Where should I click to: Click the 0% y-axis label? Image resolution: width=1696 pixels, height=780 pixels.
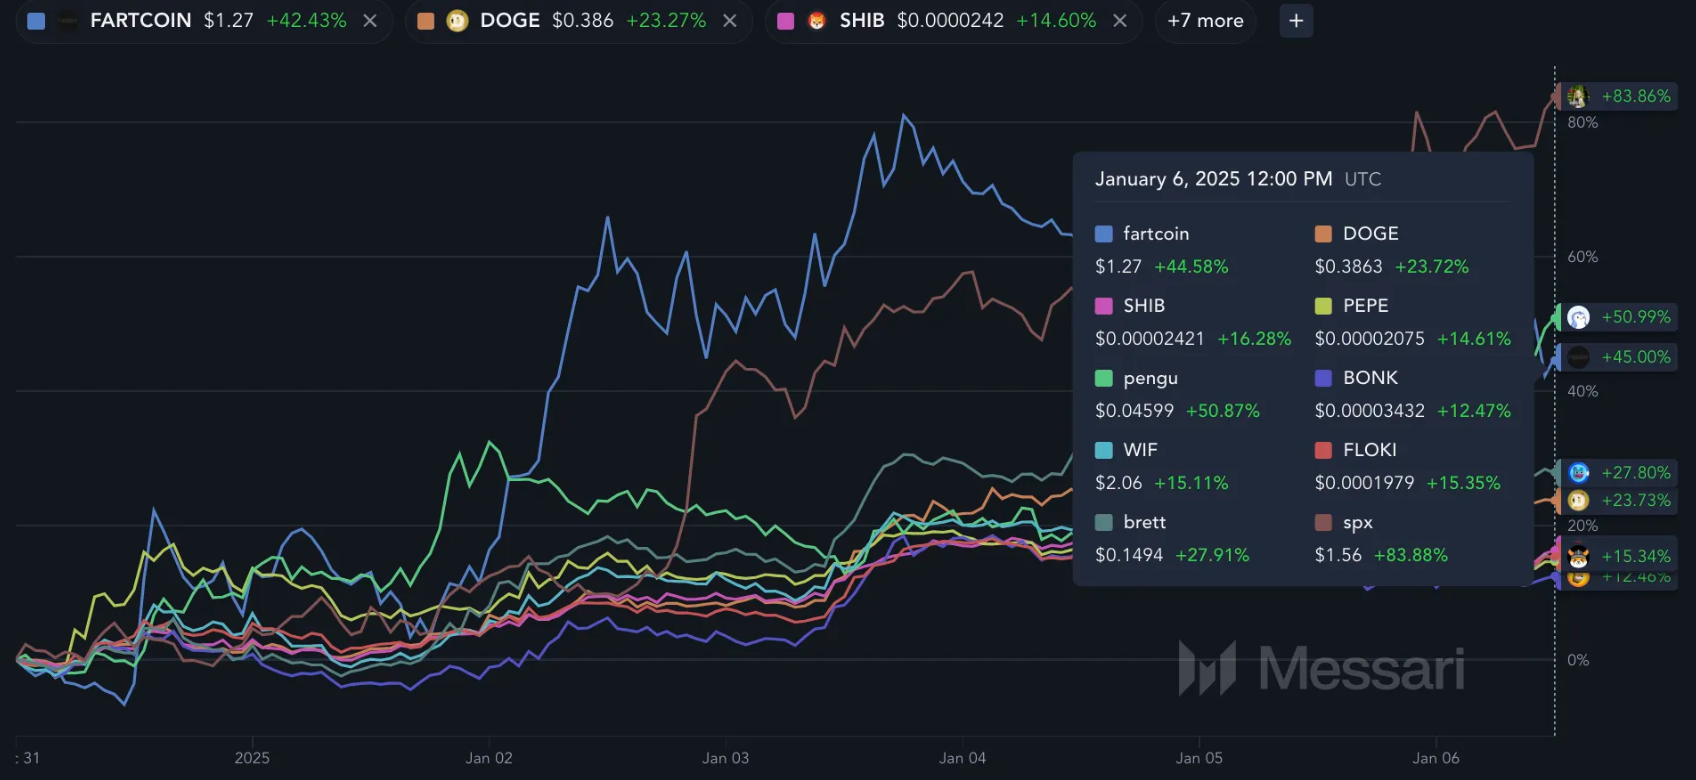tap(1578, 660)
